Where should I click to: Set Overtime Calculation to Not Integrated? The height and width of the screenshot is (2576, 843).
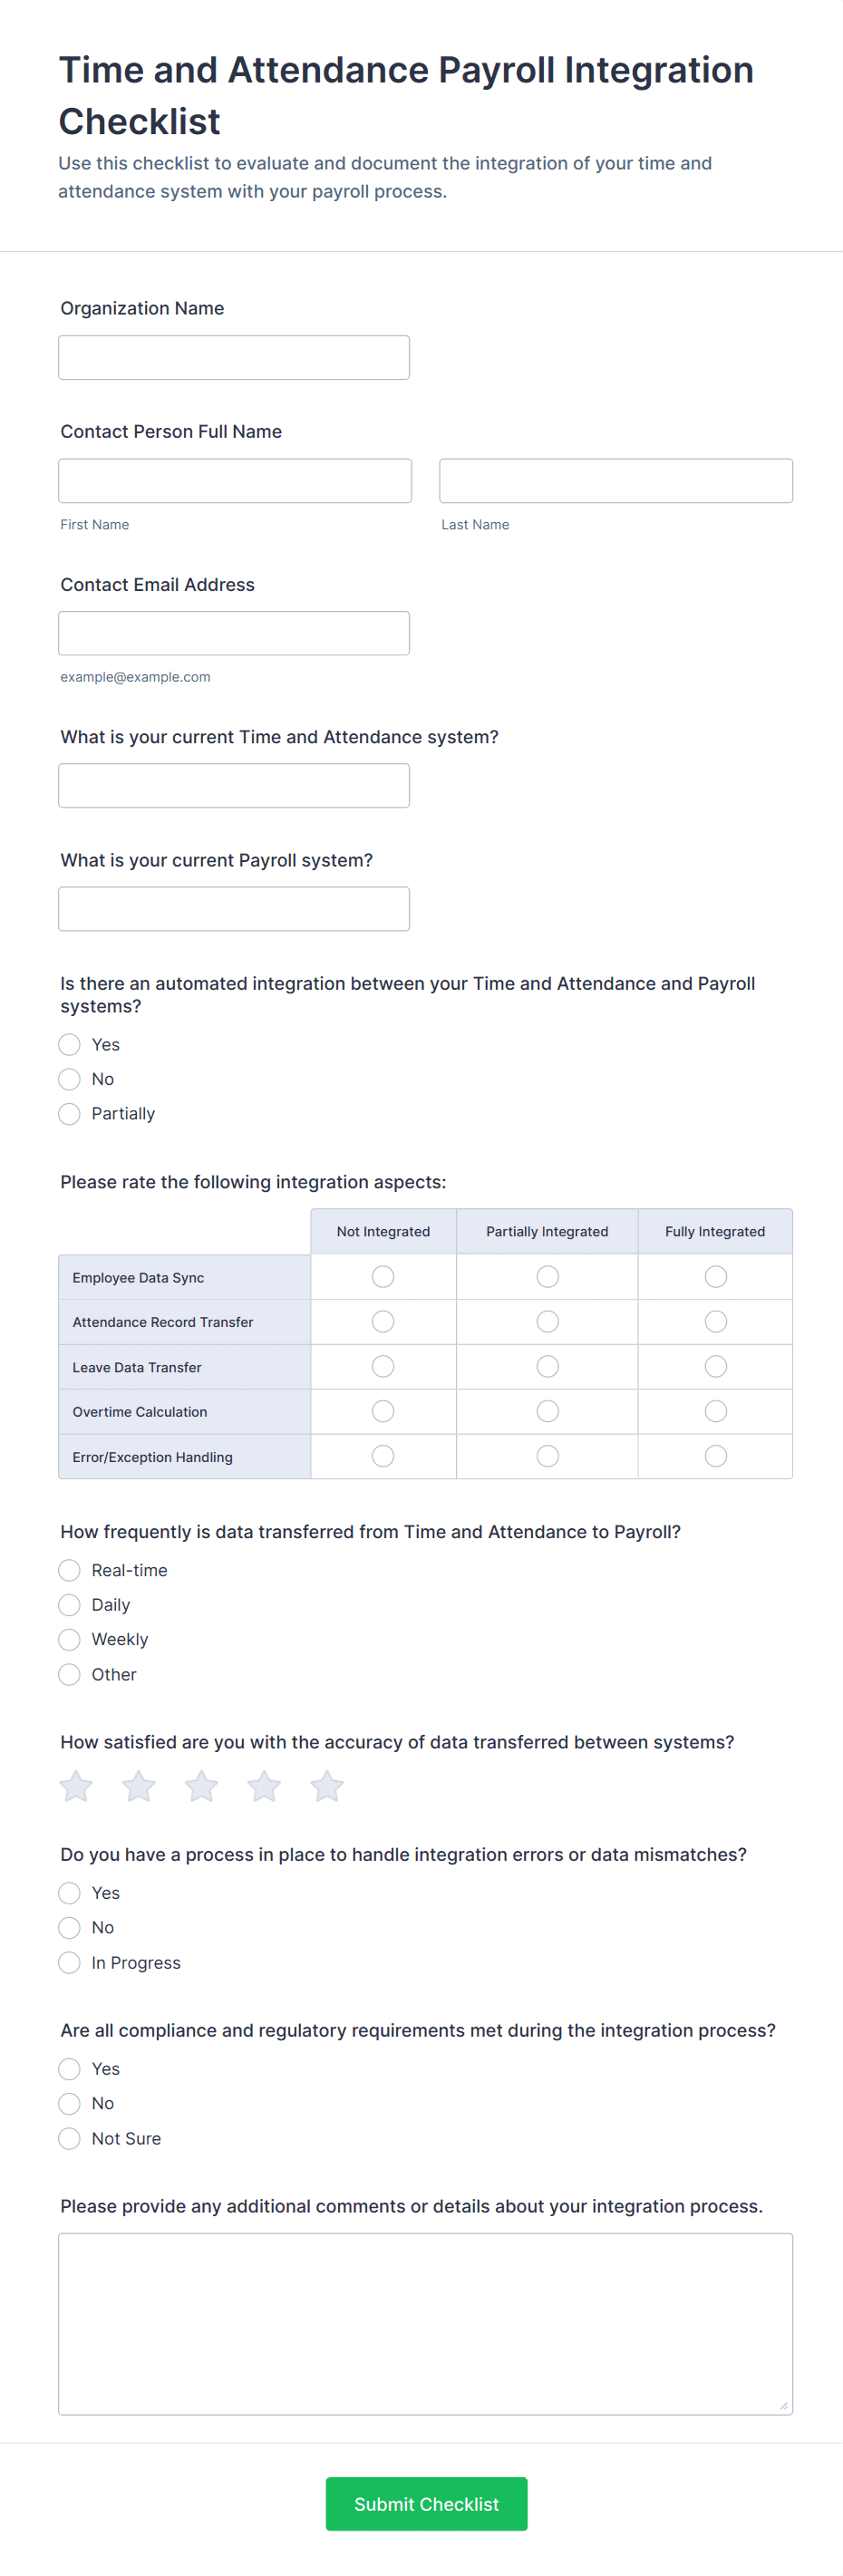[383, 1411]
